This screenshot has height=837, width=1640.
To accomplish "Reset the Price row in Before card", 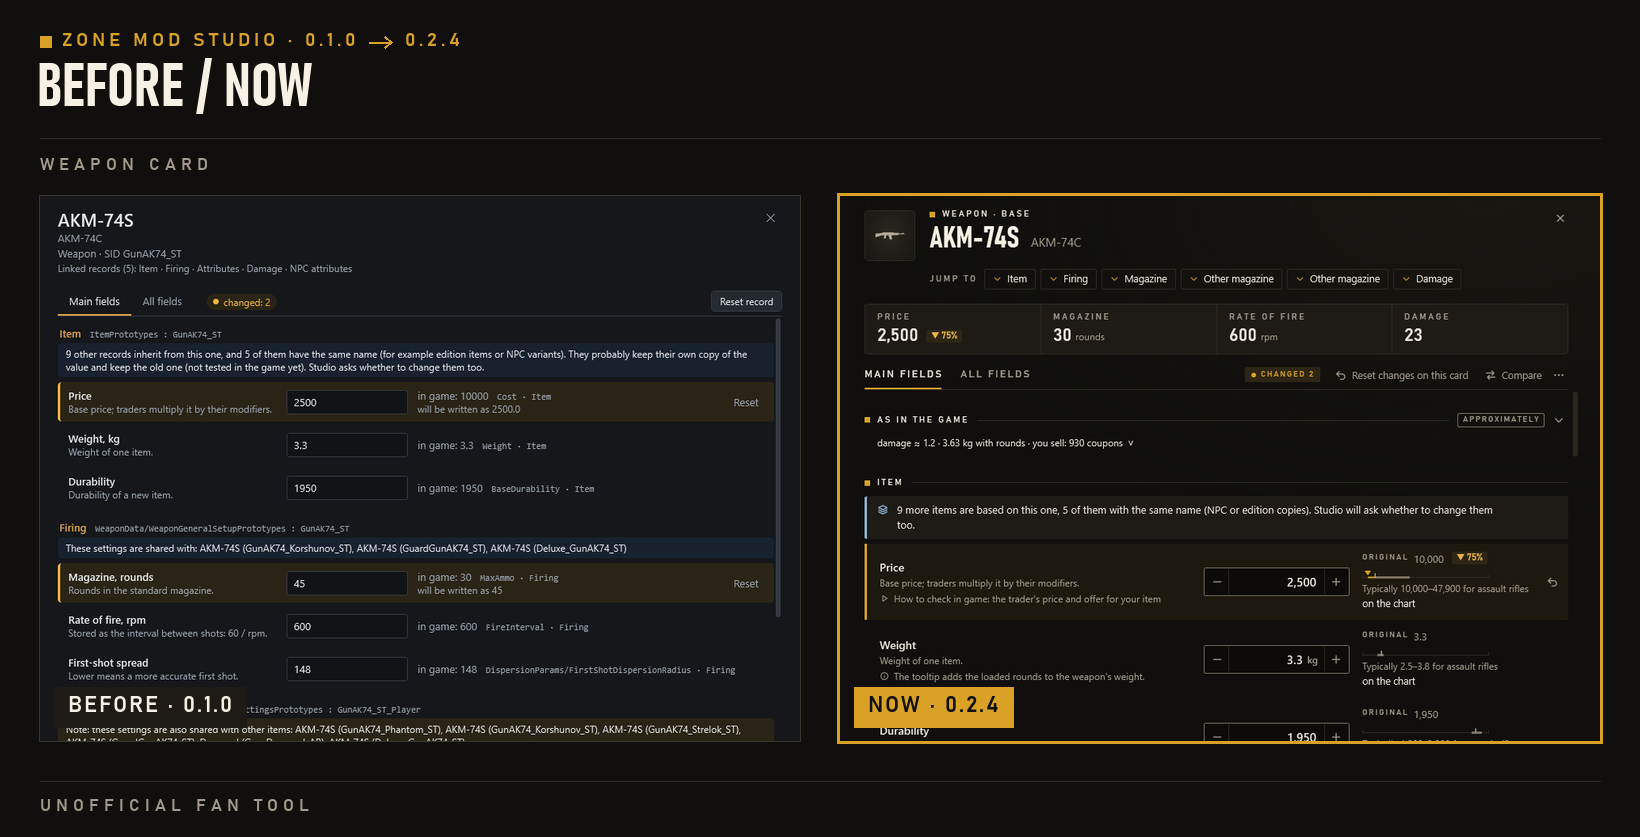I will click(x=746, y=403).
